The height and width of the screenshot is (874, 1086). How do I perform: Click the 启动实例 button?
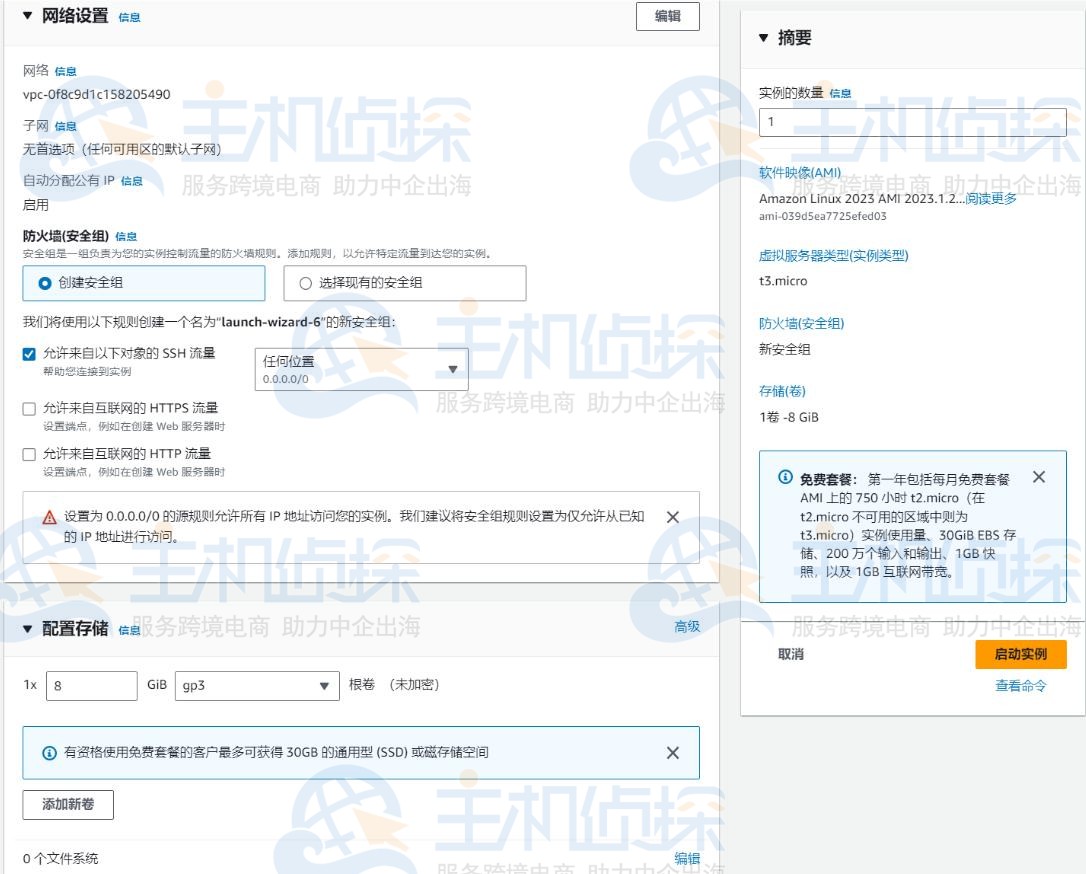click(1021, 654)
